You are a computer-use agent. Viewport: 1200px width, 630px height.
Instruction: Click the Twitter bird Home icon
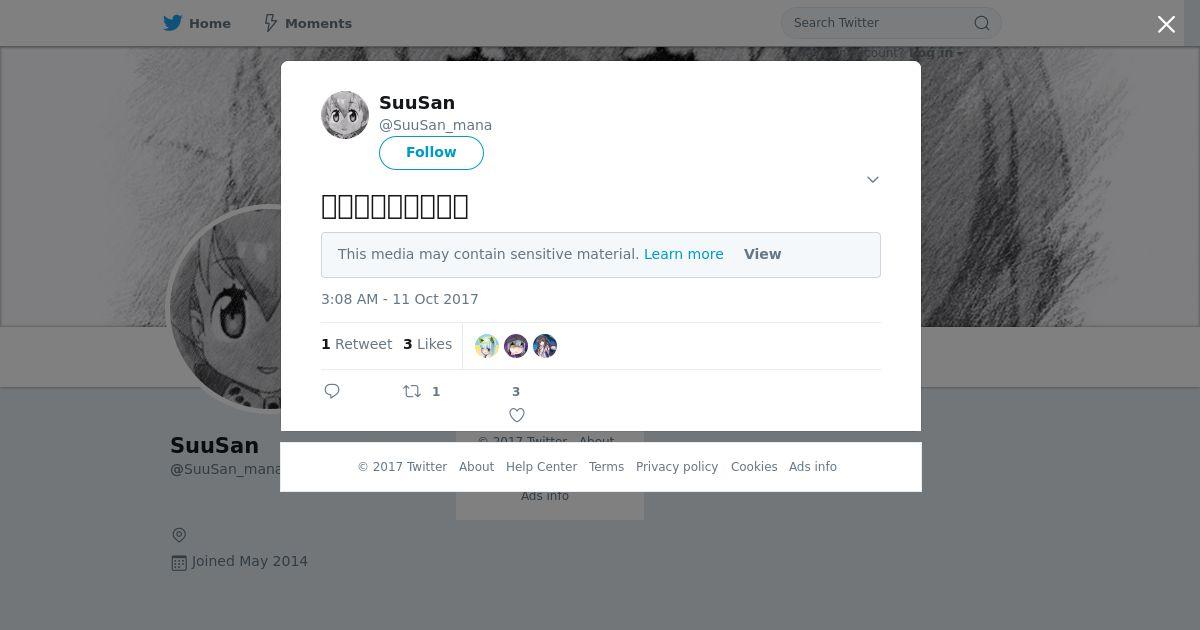tap(173, 23)
